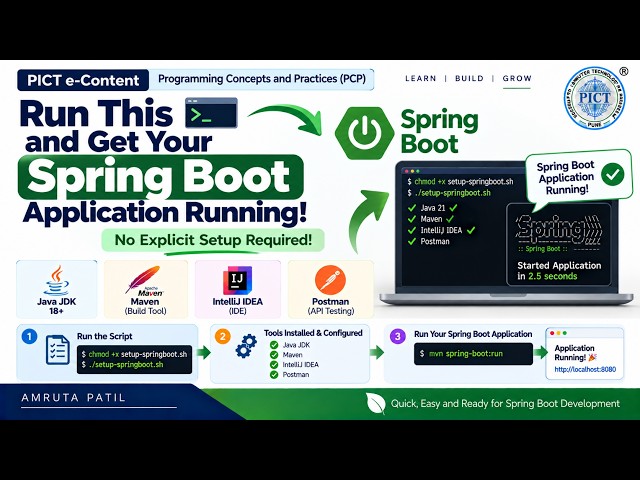Click "$ ./setup-springboot.sh" line on the laptop screen
Viewport: 640px width, 480px height.
449,193
